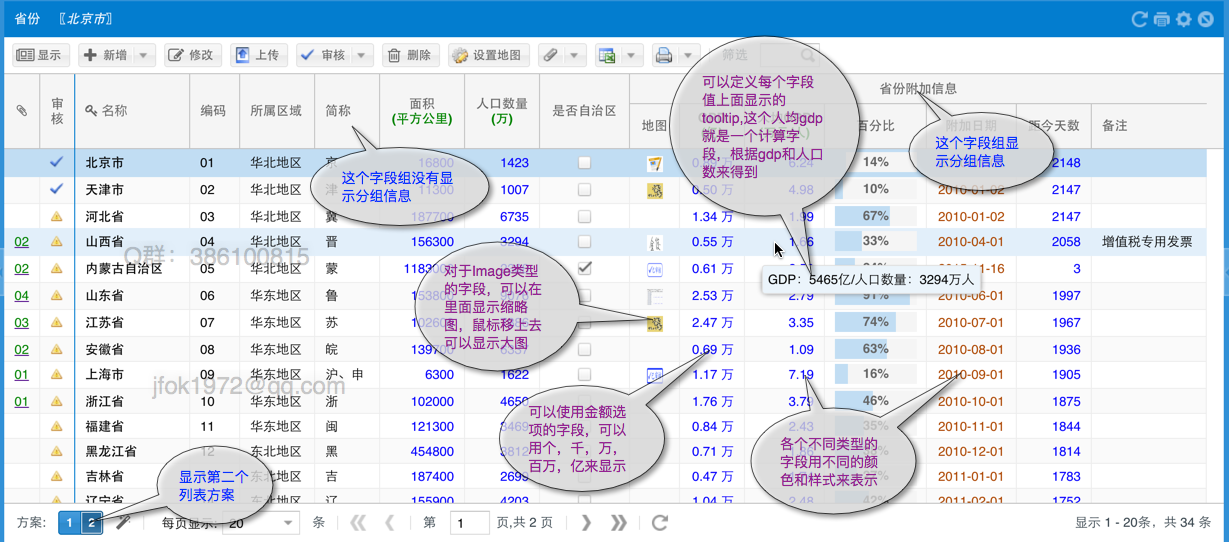Open the gear settings icon in the title bar

(x=1184, y=19)
